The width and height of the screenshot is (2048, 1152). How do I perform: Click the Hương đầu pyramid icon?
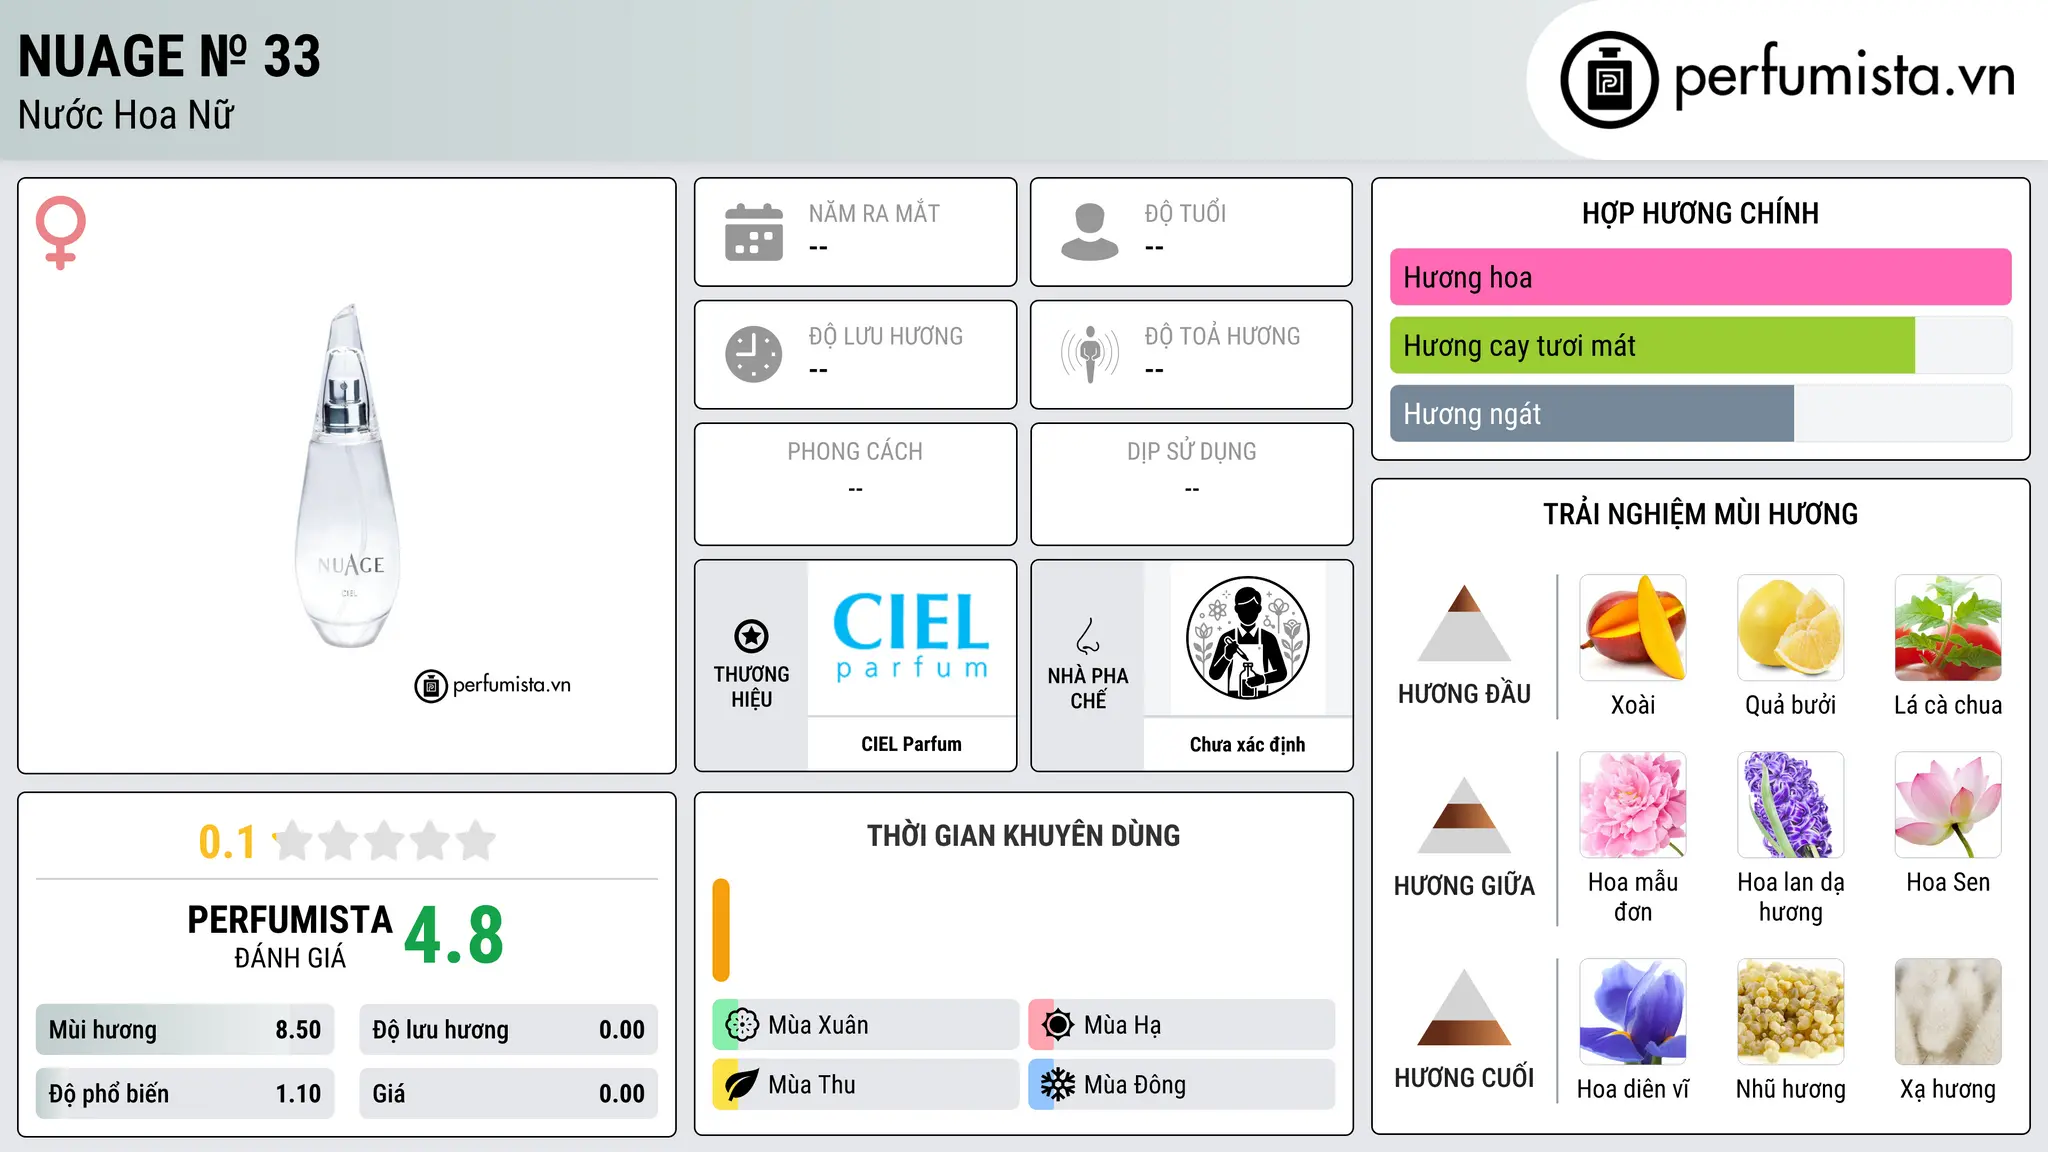(1464, 623)
